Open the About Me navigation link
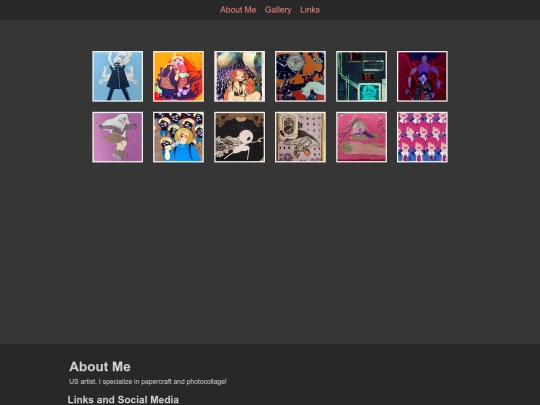 click(238, 10)
